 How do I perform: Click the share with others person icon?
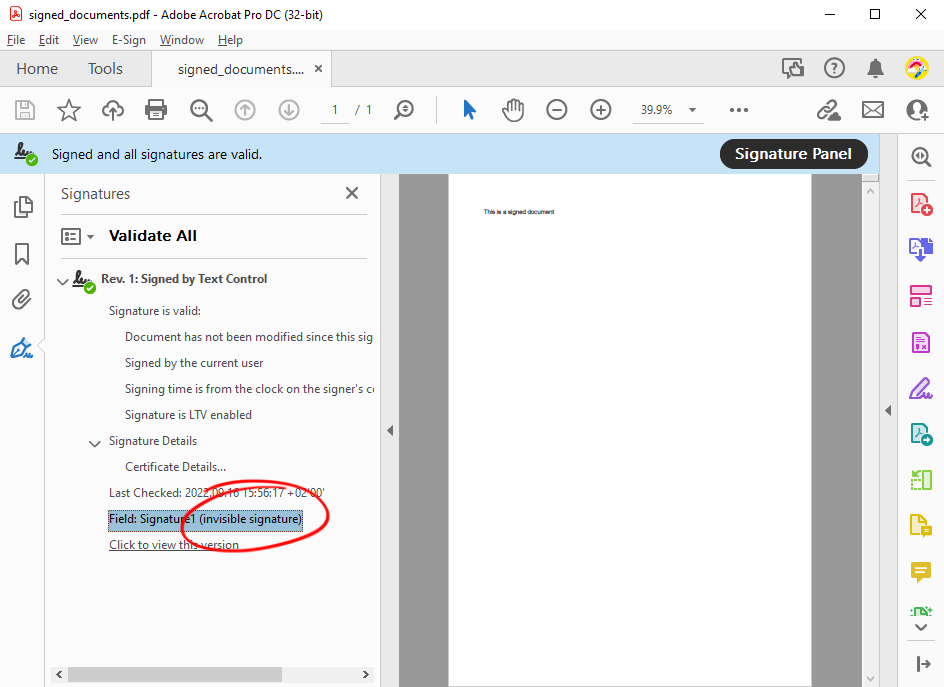pyautogui.click(x=918, y=110)
